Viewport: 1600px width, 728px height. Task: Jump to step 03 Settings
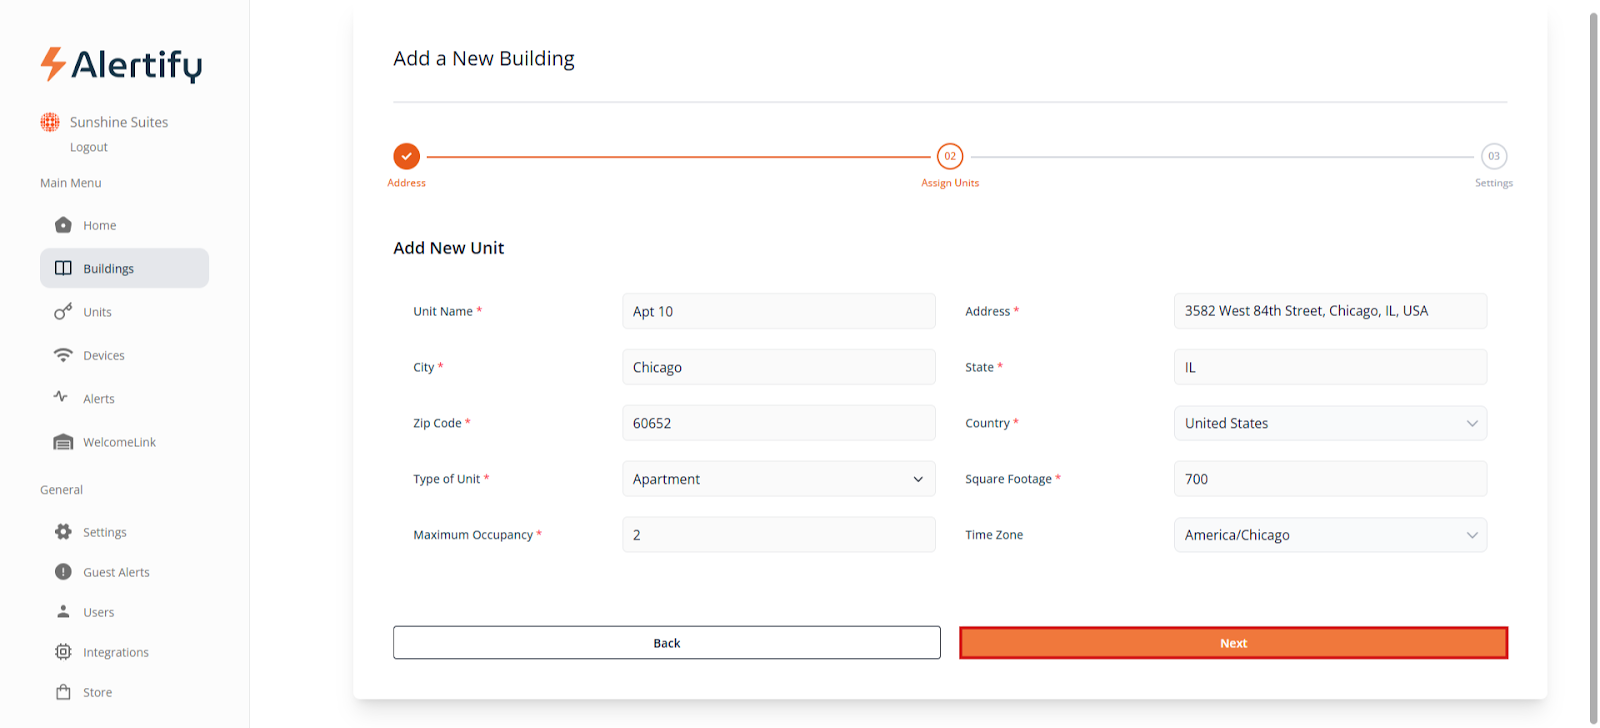[x=1493, y=156]
